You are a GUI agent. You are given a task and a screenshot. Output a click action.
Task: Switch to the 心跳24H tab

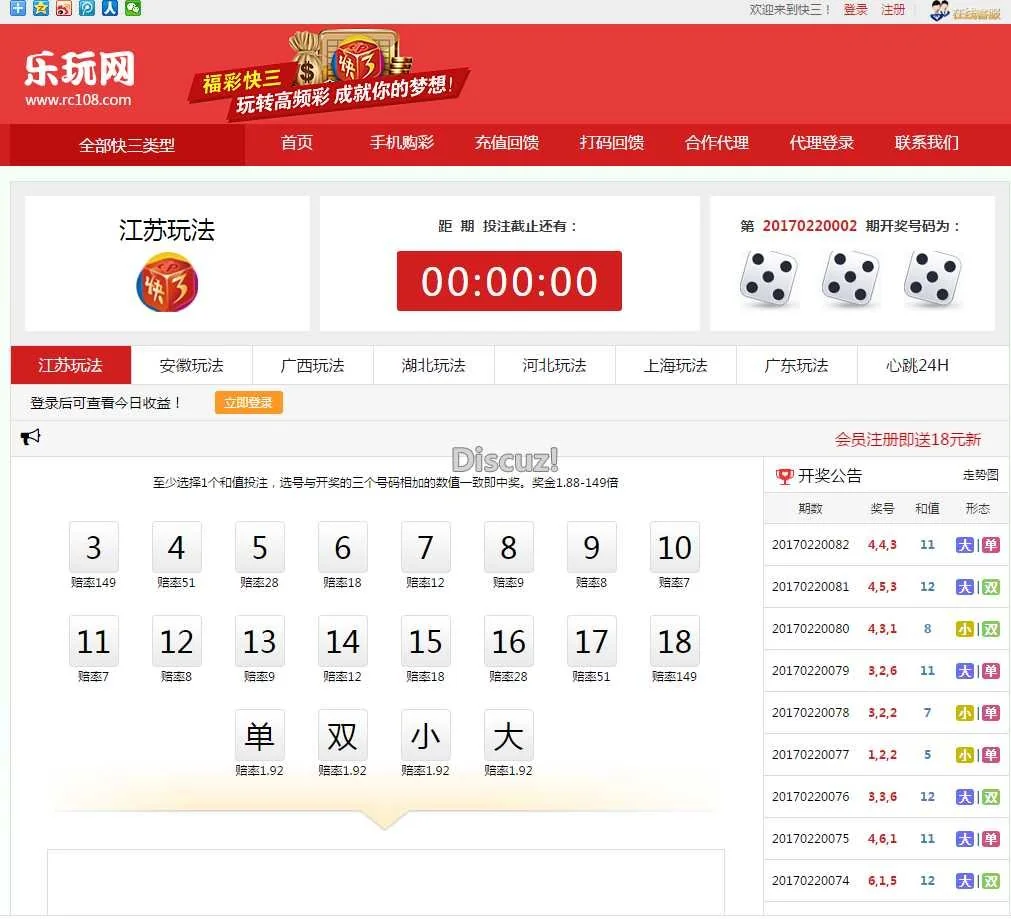(x=917, y=366)
